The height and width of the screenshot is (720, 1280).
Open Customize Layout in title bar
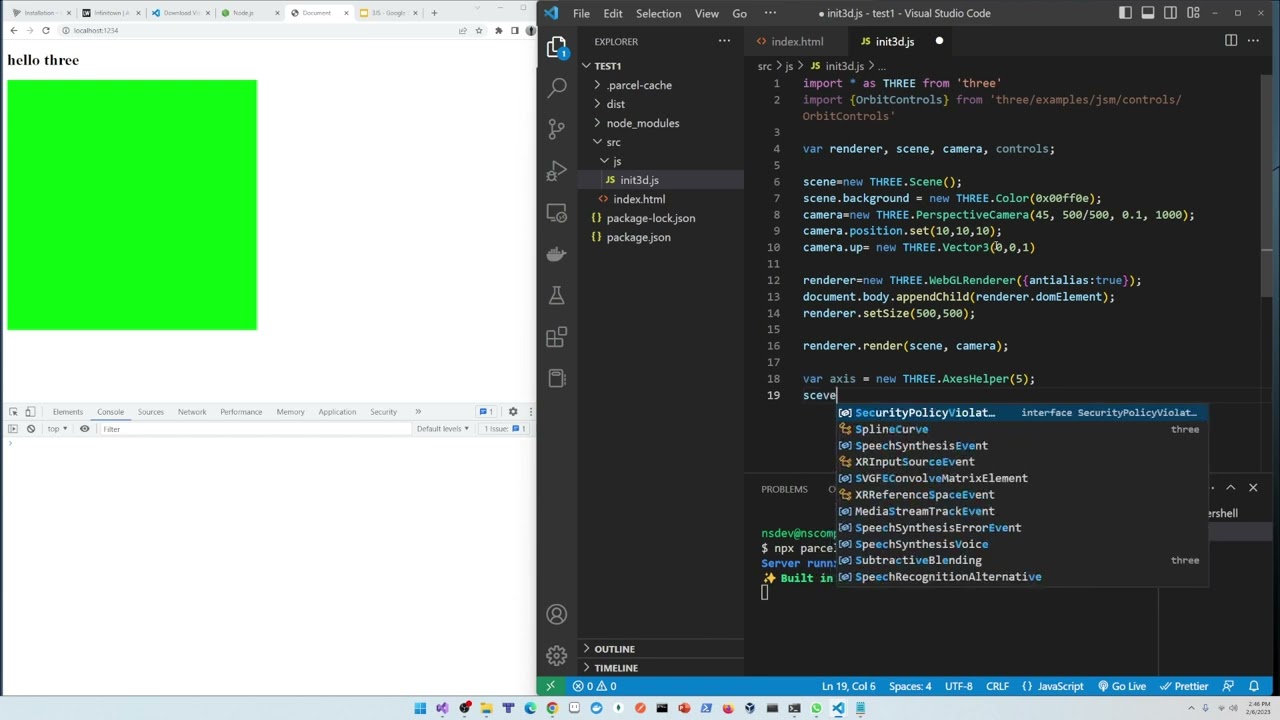[x=1192, y=13]
